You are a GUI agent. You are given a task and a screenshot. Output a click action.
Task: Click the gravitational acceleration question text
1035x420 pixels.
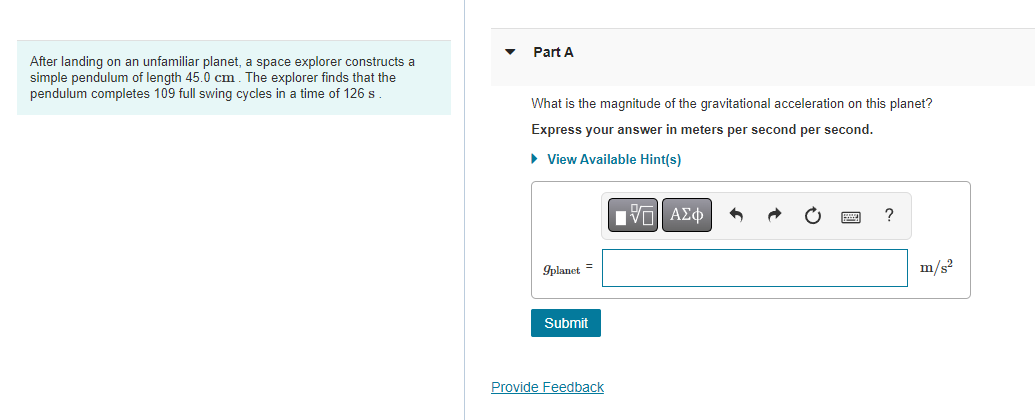pos(731,104)
